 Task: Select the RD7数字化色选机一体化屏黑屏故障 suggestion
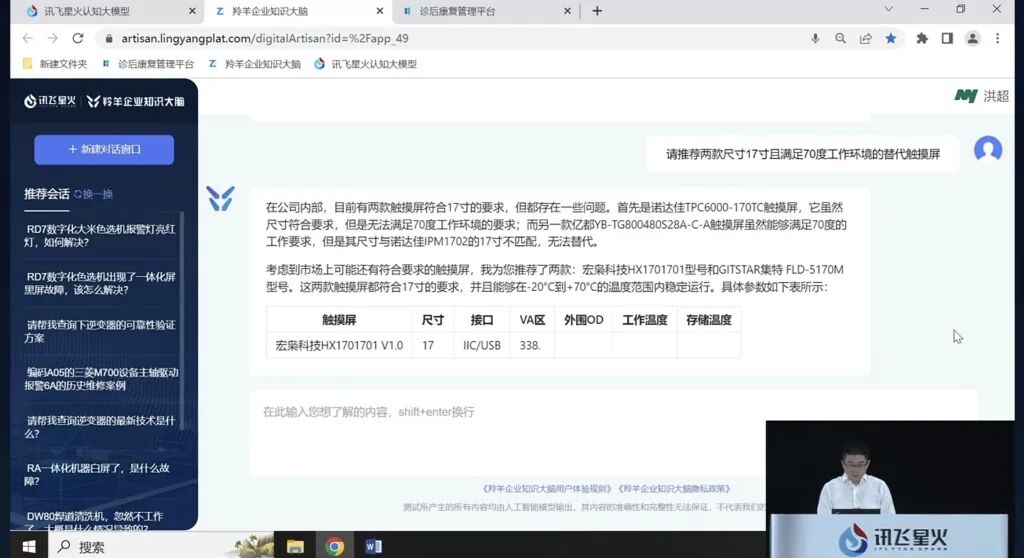click(x=100, y=284)
